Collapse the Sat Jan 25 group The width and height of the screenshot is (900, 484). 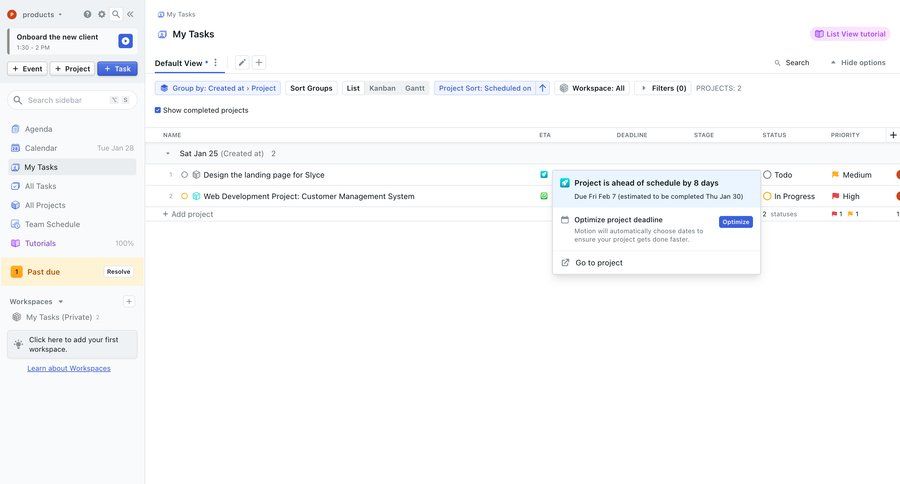coord(168,154)
